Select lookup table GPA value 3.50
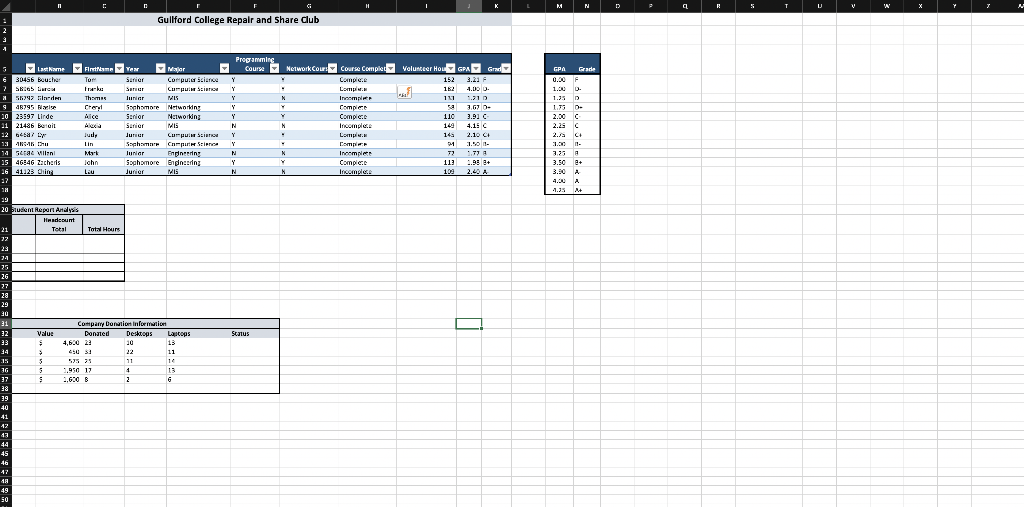The image size is (1024, 507). pos(560,162)
